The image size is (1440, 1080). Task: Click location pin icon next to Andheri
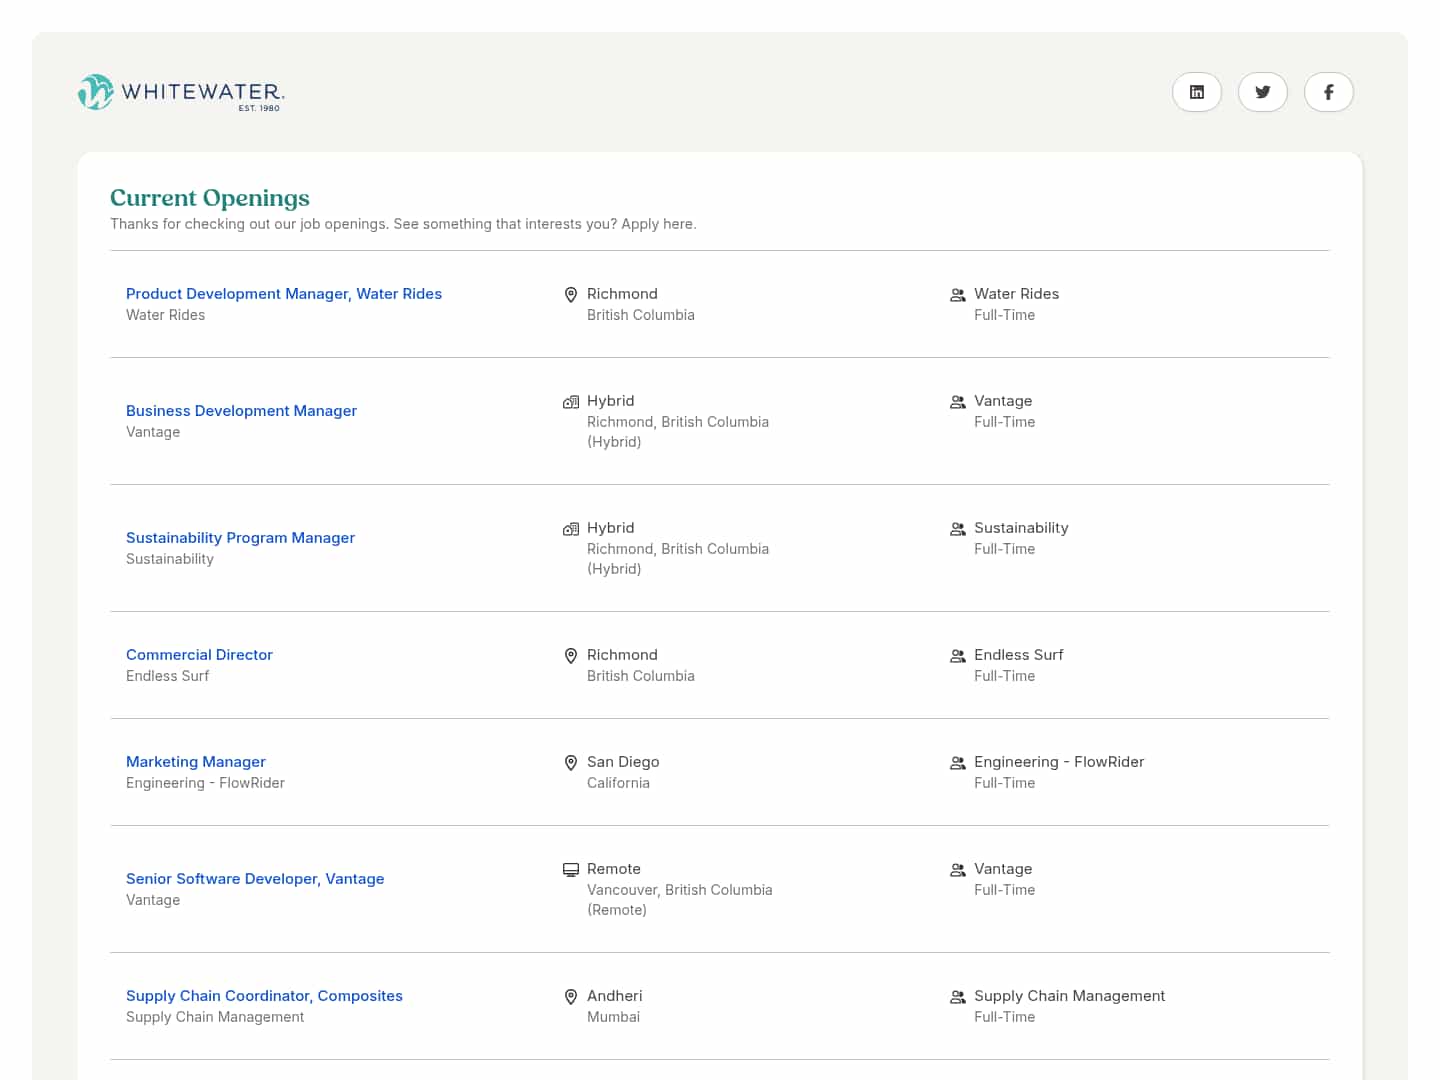pyautogui.click(x=571, y=997)
